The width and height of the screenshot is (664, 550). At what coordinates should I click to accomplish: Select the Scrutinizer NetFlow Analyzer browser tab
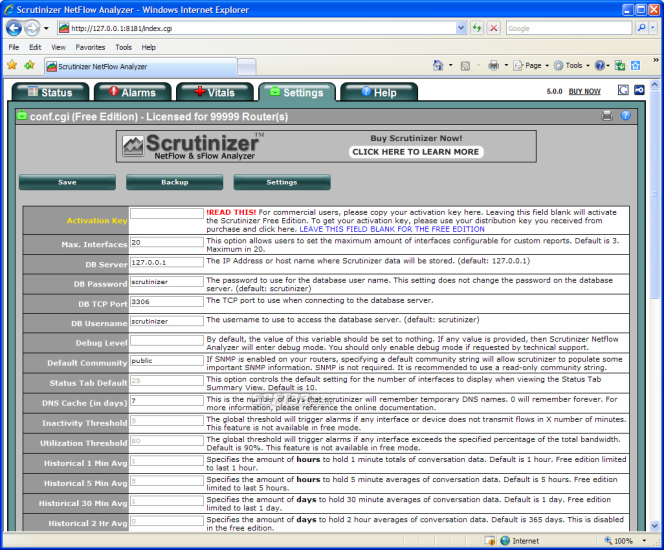click(x=141, y=66)
